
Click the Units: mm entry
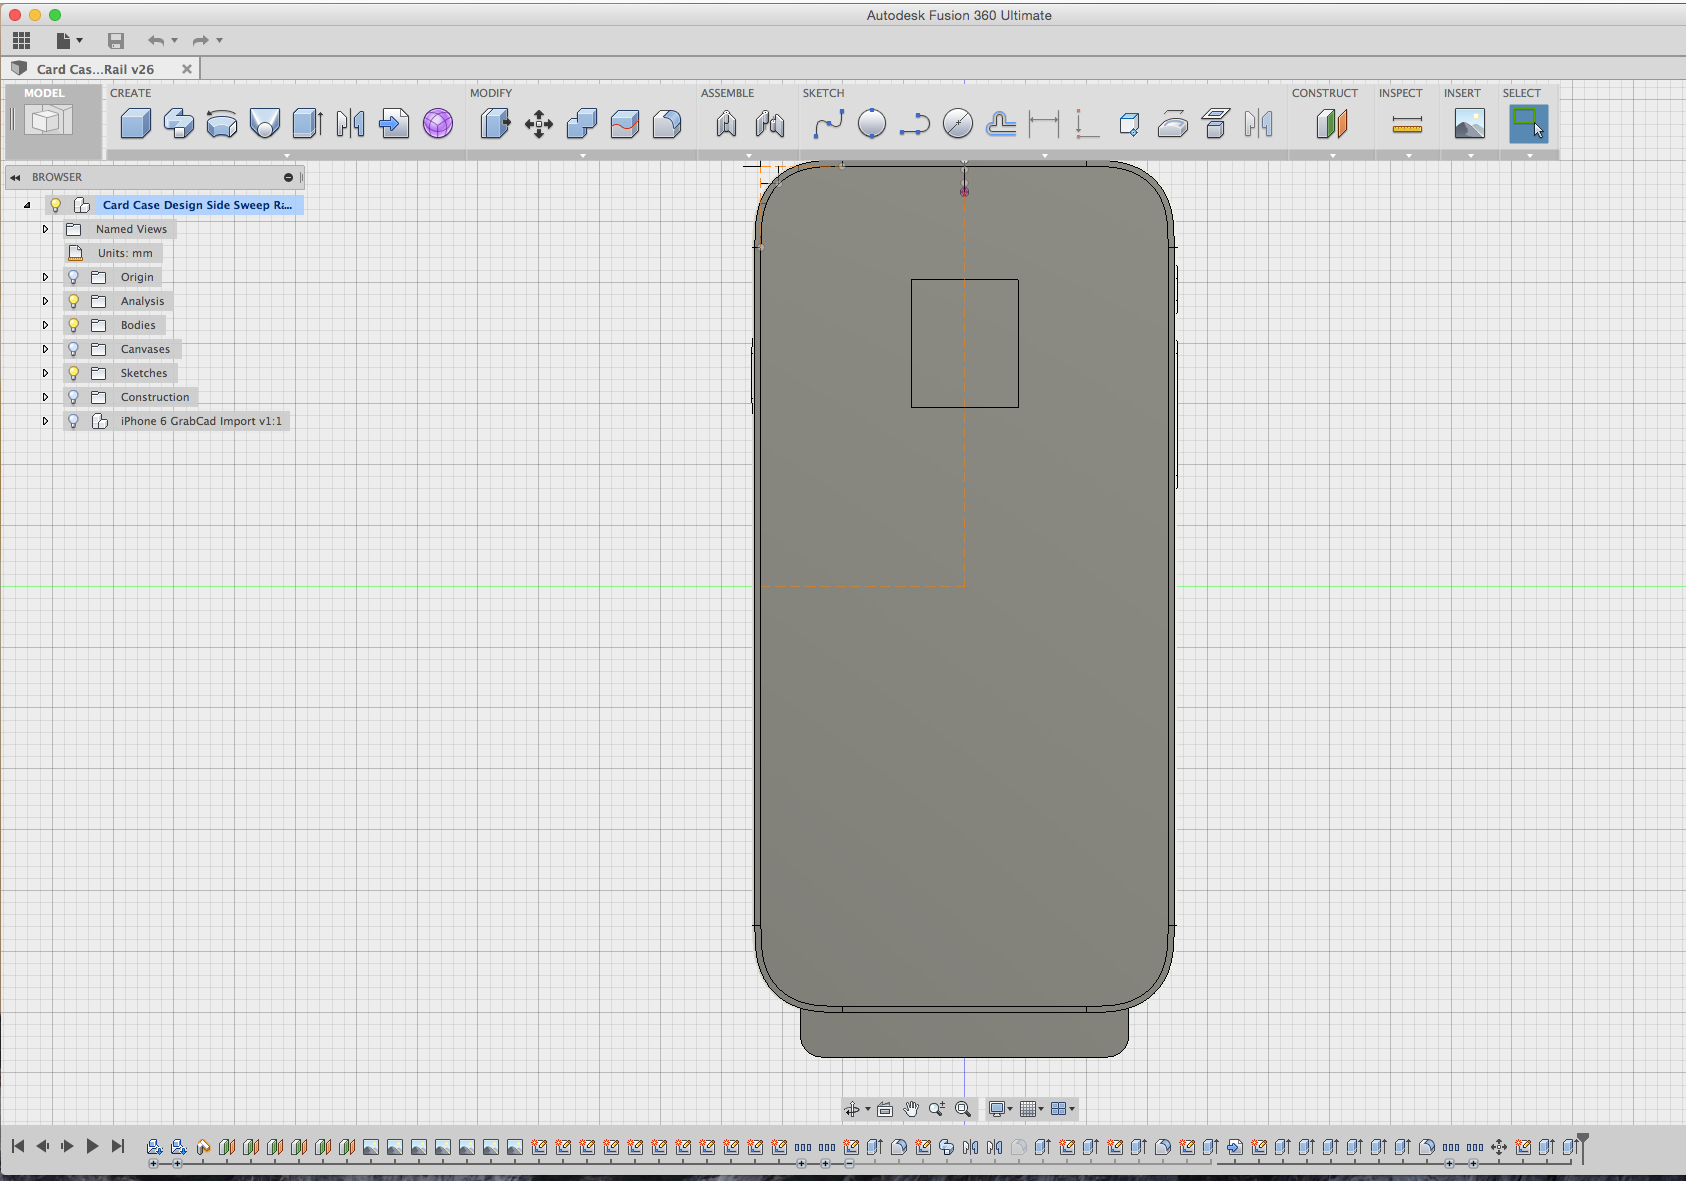125,253
